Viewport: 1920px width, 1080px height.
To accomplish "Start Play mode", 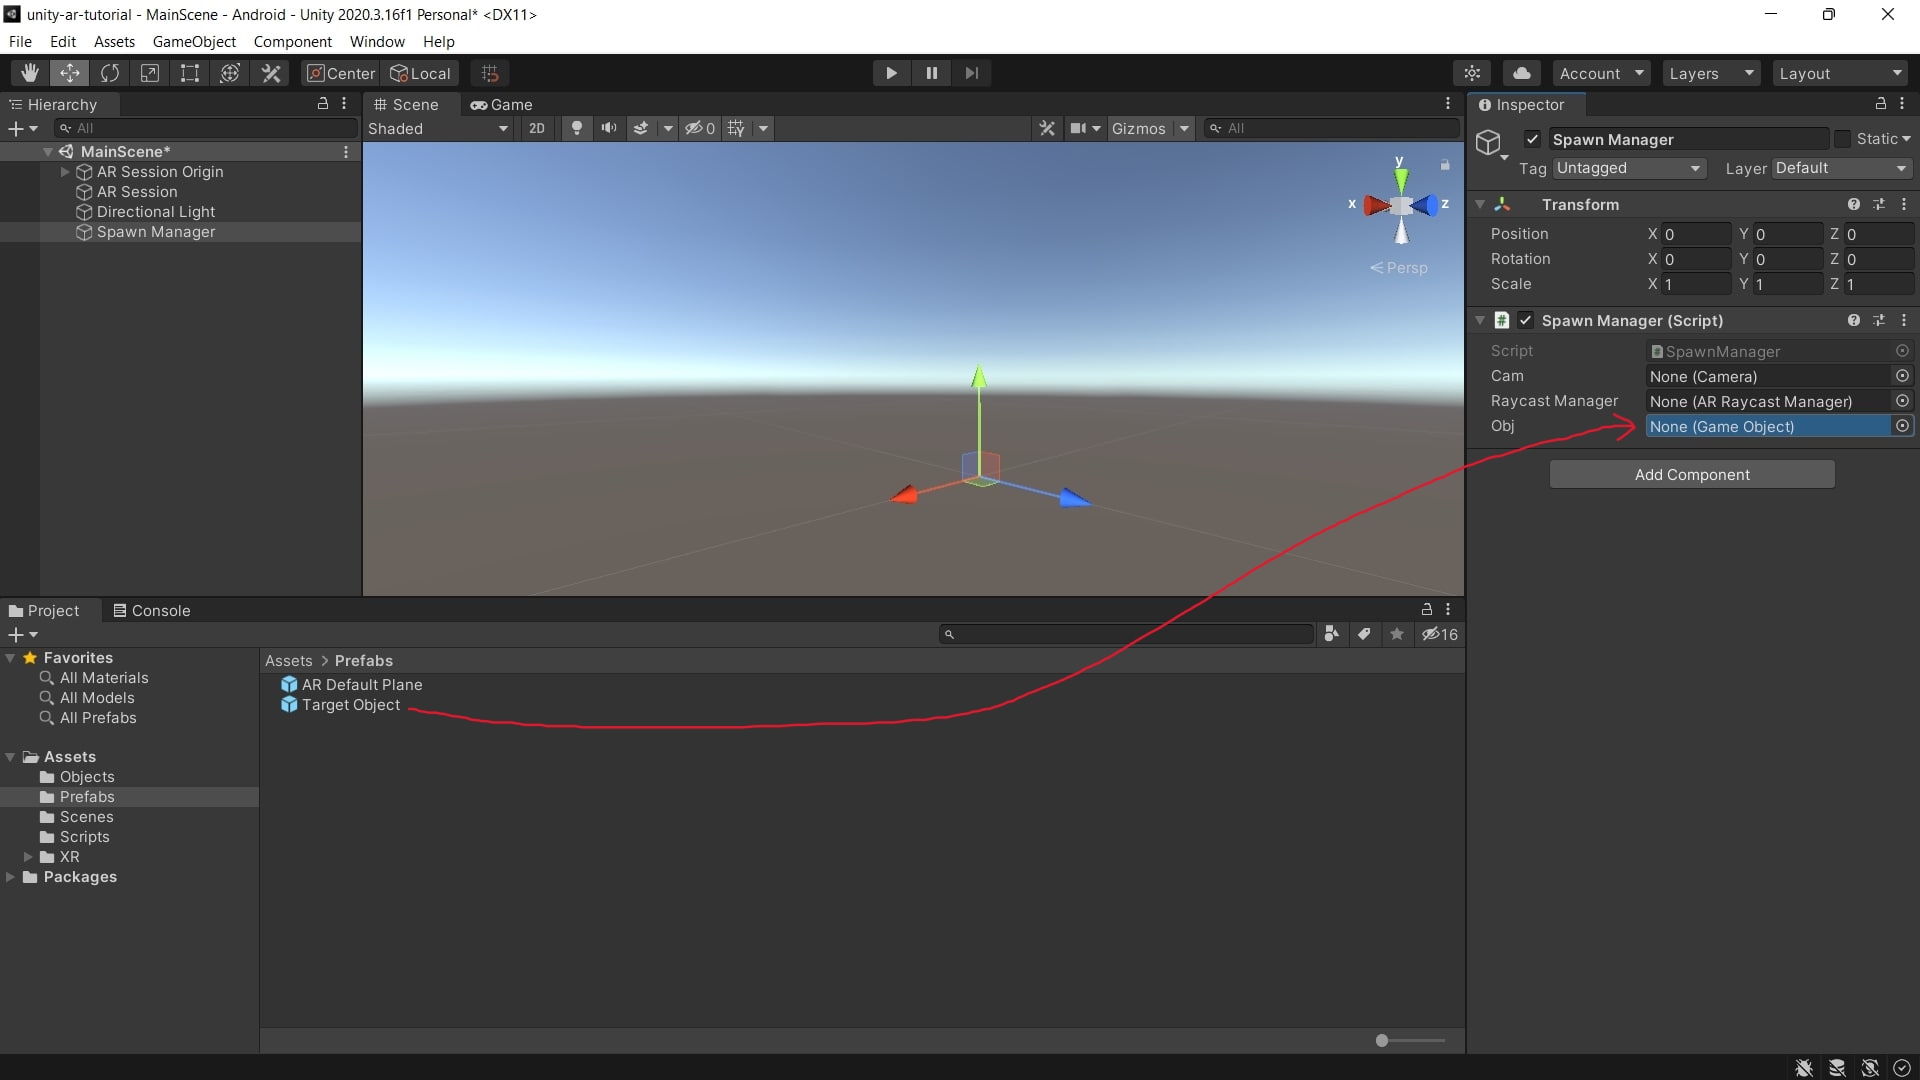I will pos(891,73).
